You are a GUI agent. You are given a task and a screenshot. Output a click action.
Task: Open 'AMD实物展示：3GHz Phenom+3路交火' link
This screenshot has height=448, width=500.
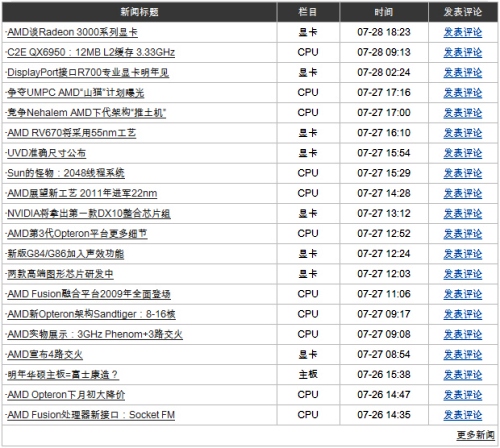[x=95, y=334]
